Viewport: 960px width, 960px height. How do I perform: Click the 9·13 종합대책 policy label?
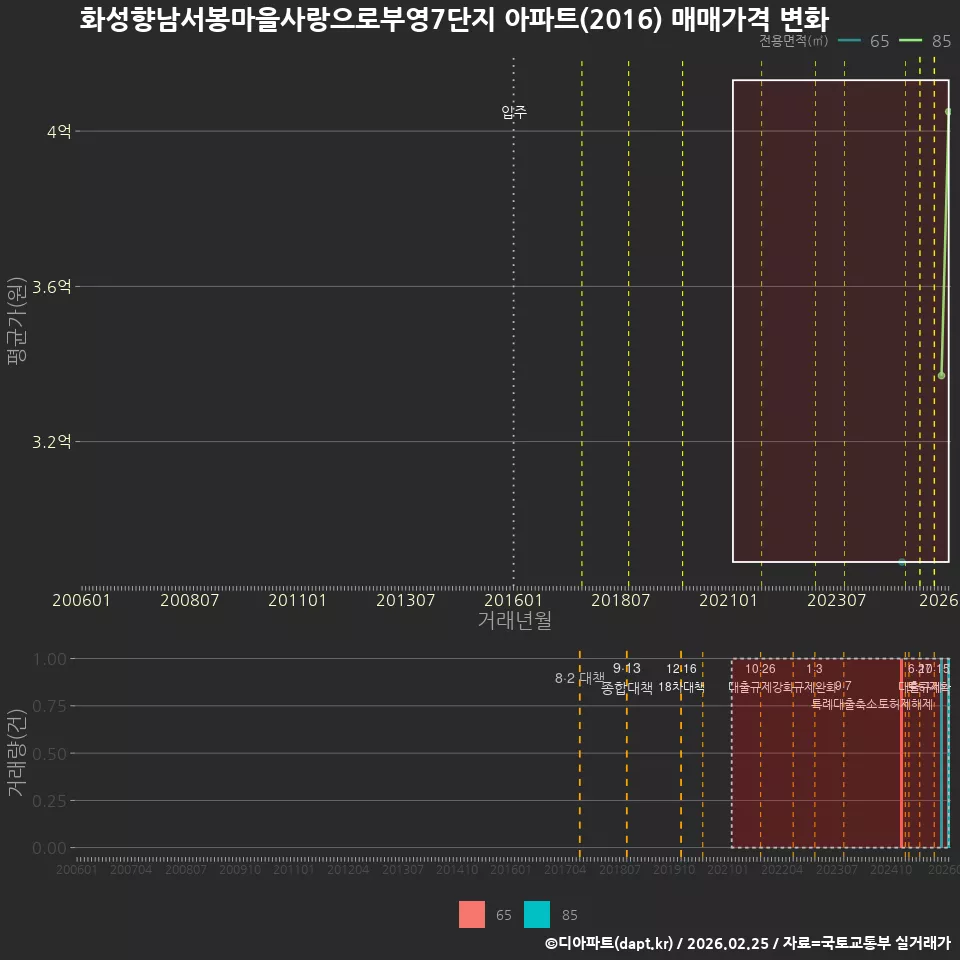click(x=627, y=678)
